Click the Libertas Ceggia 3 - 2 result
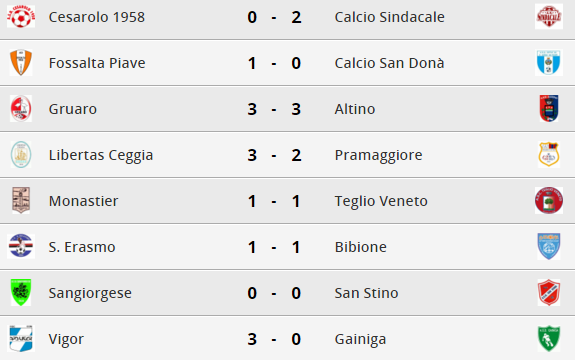 tap(274, 155)
